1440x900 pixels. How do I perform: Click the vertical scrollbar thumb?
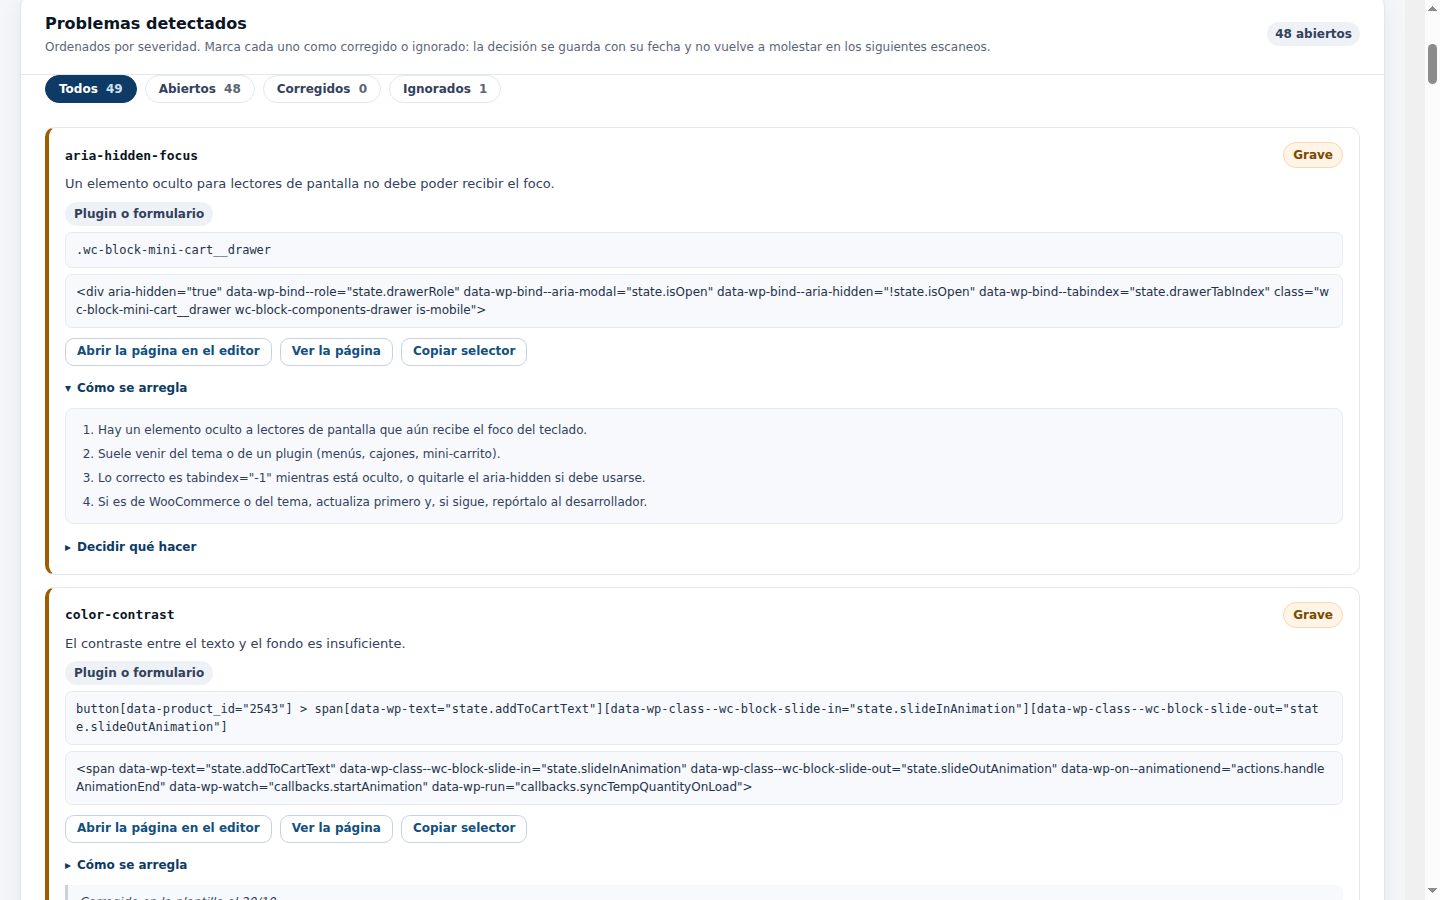point(1432,64)
